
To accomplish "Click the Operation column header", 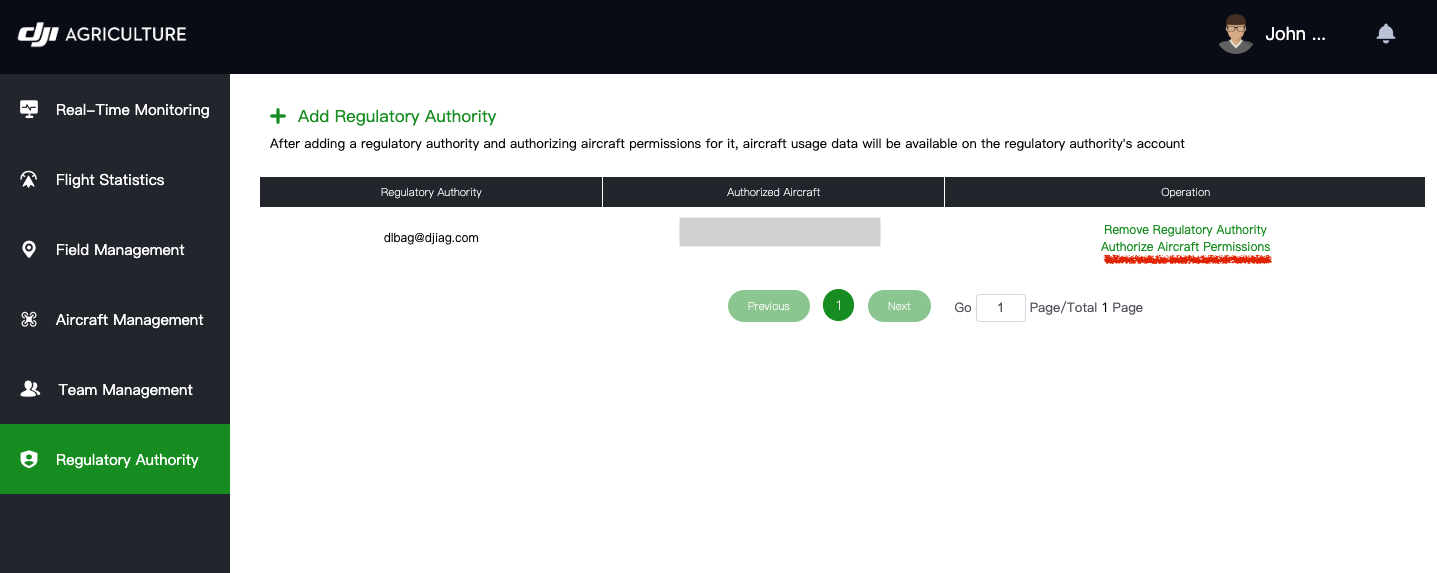I will (1185, 192).
